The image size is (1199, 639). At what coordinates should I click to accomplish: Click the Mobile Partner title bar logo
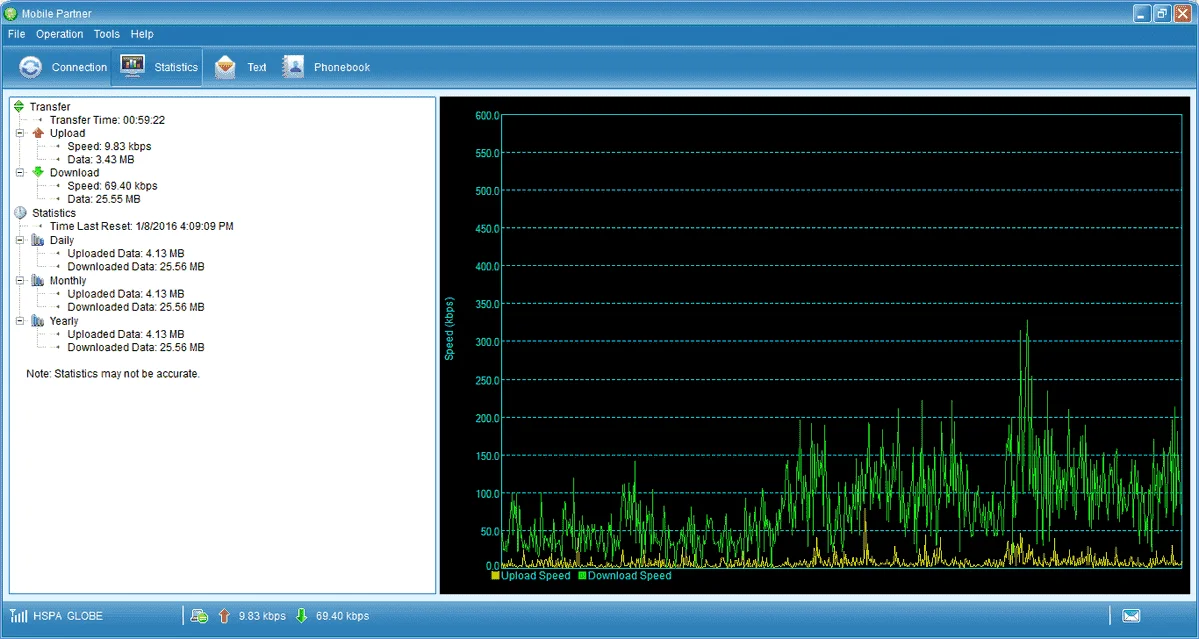(11, 13)
